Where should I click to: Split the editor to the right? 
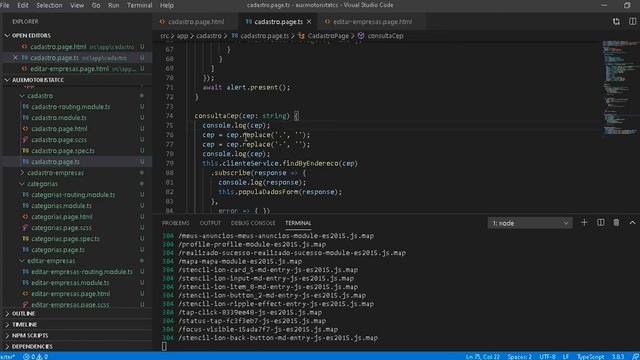(632, 22)
